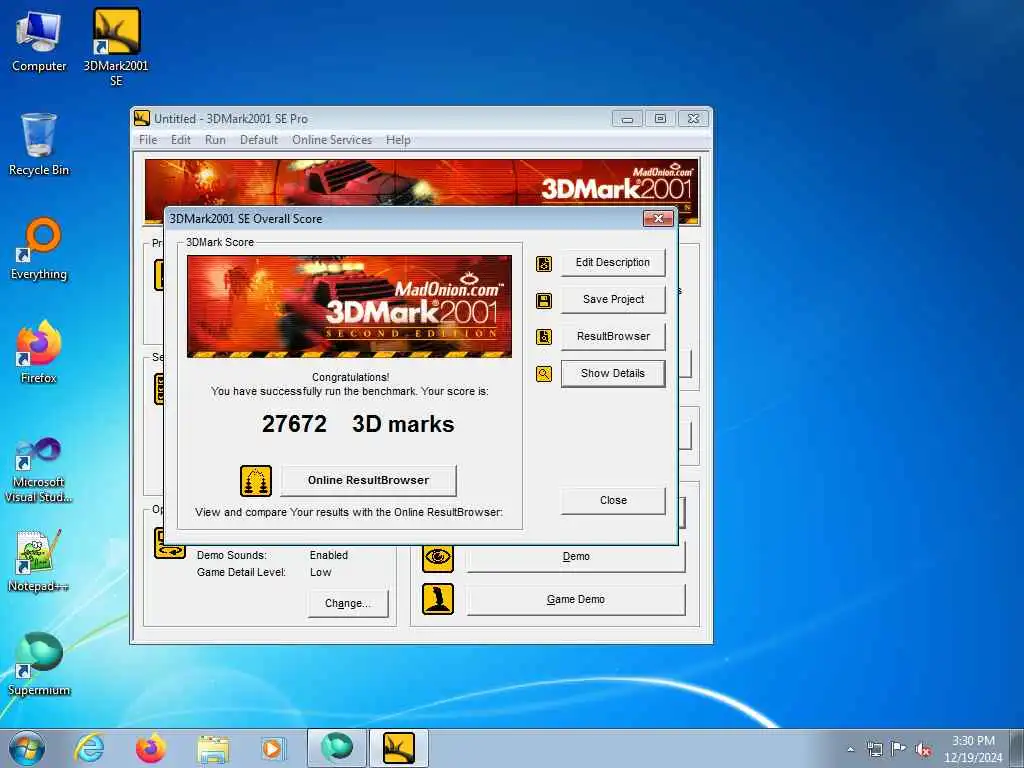Launch Internet Explorer from the taskbar

[x=89, y=748]
